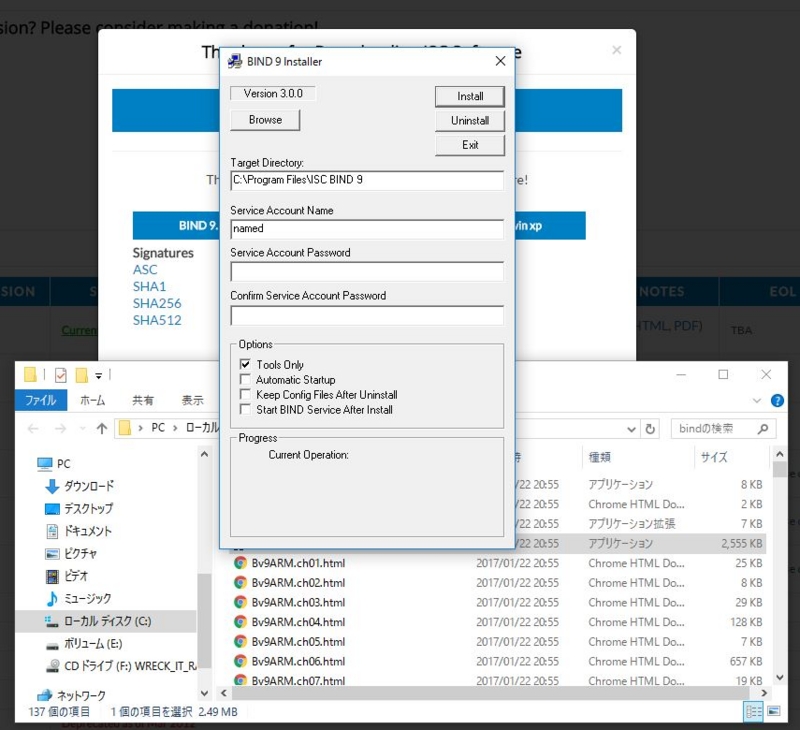Open the ホーム ribbon tab in Explorer
The width and height of the screenshot is (800, 730).
[92, 400]
